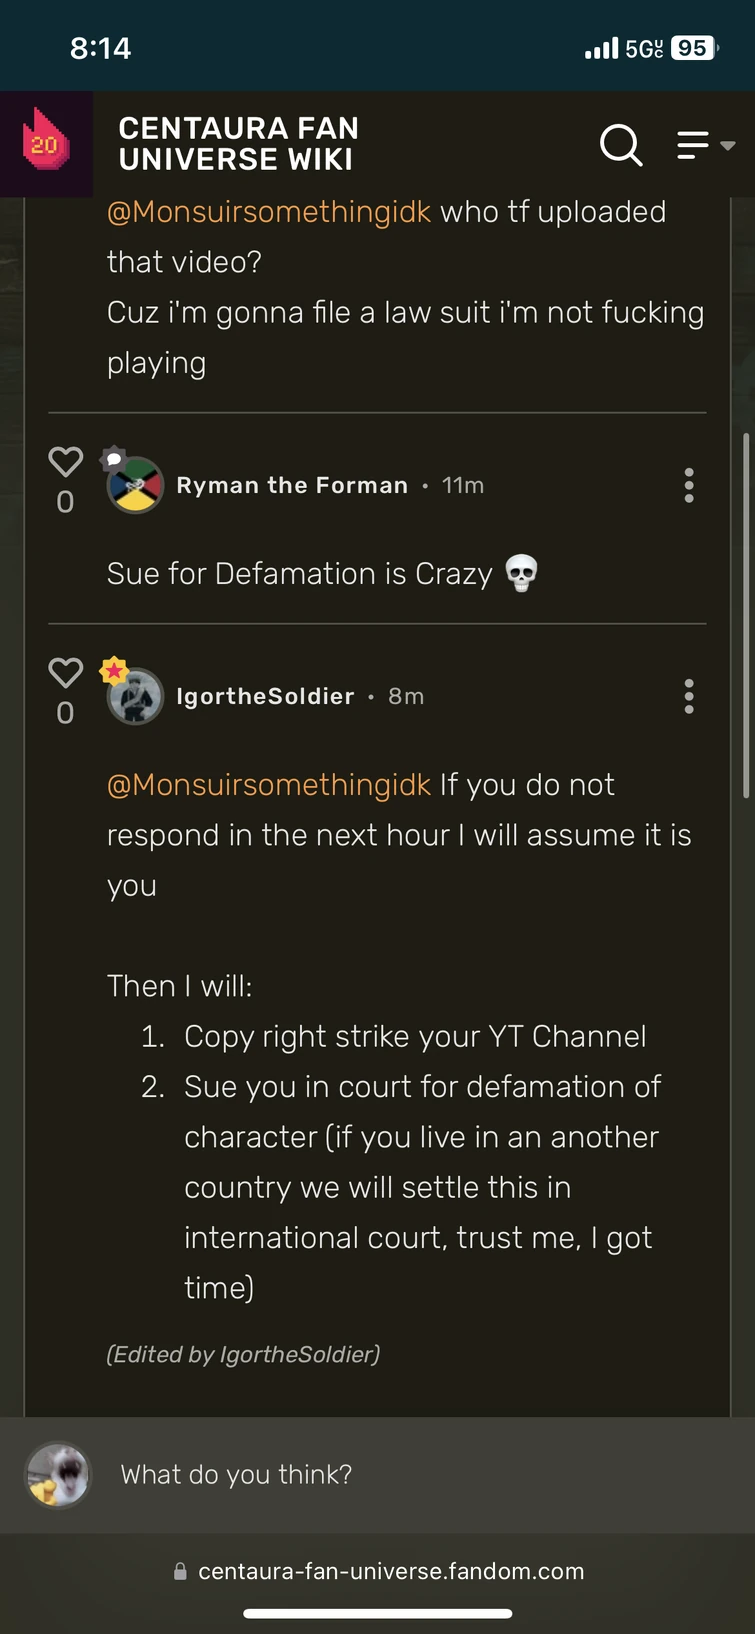Open the kebab menu on Ryman's comment

coord(689,485)
